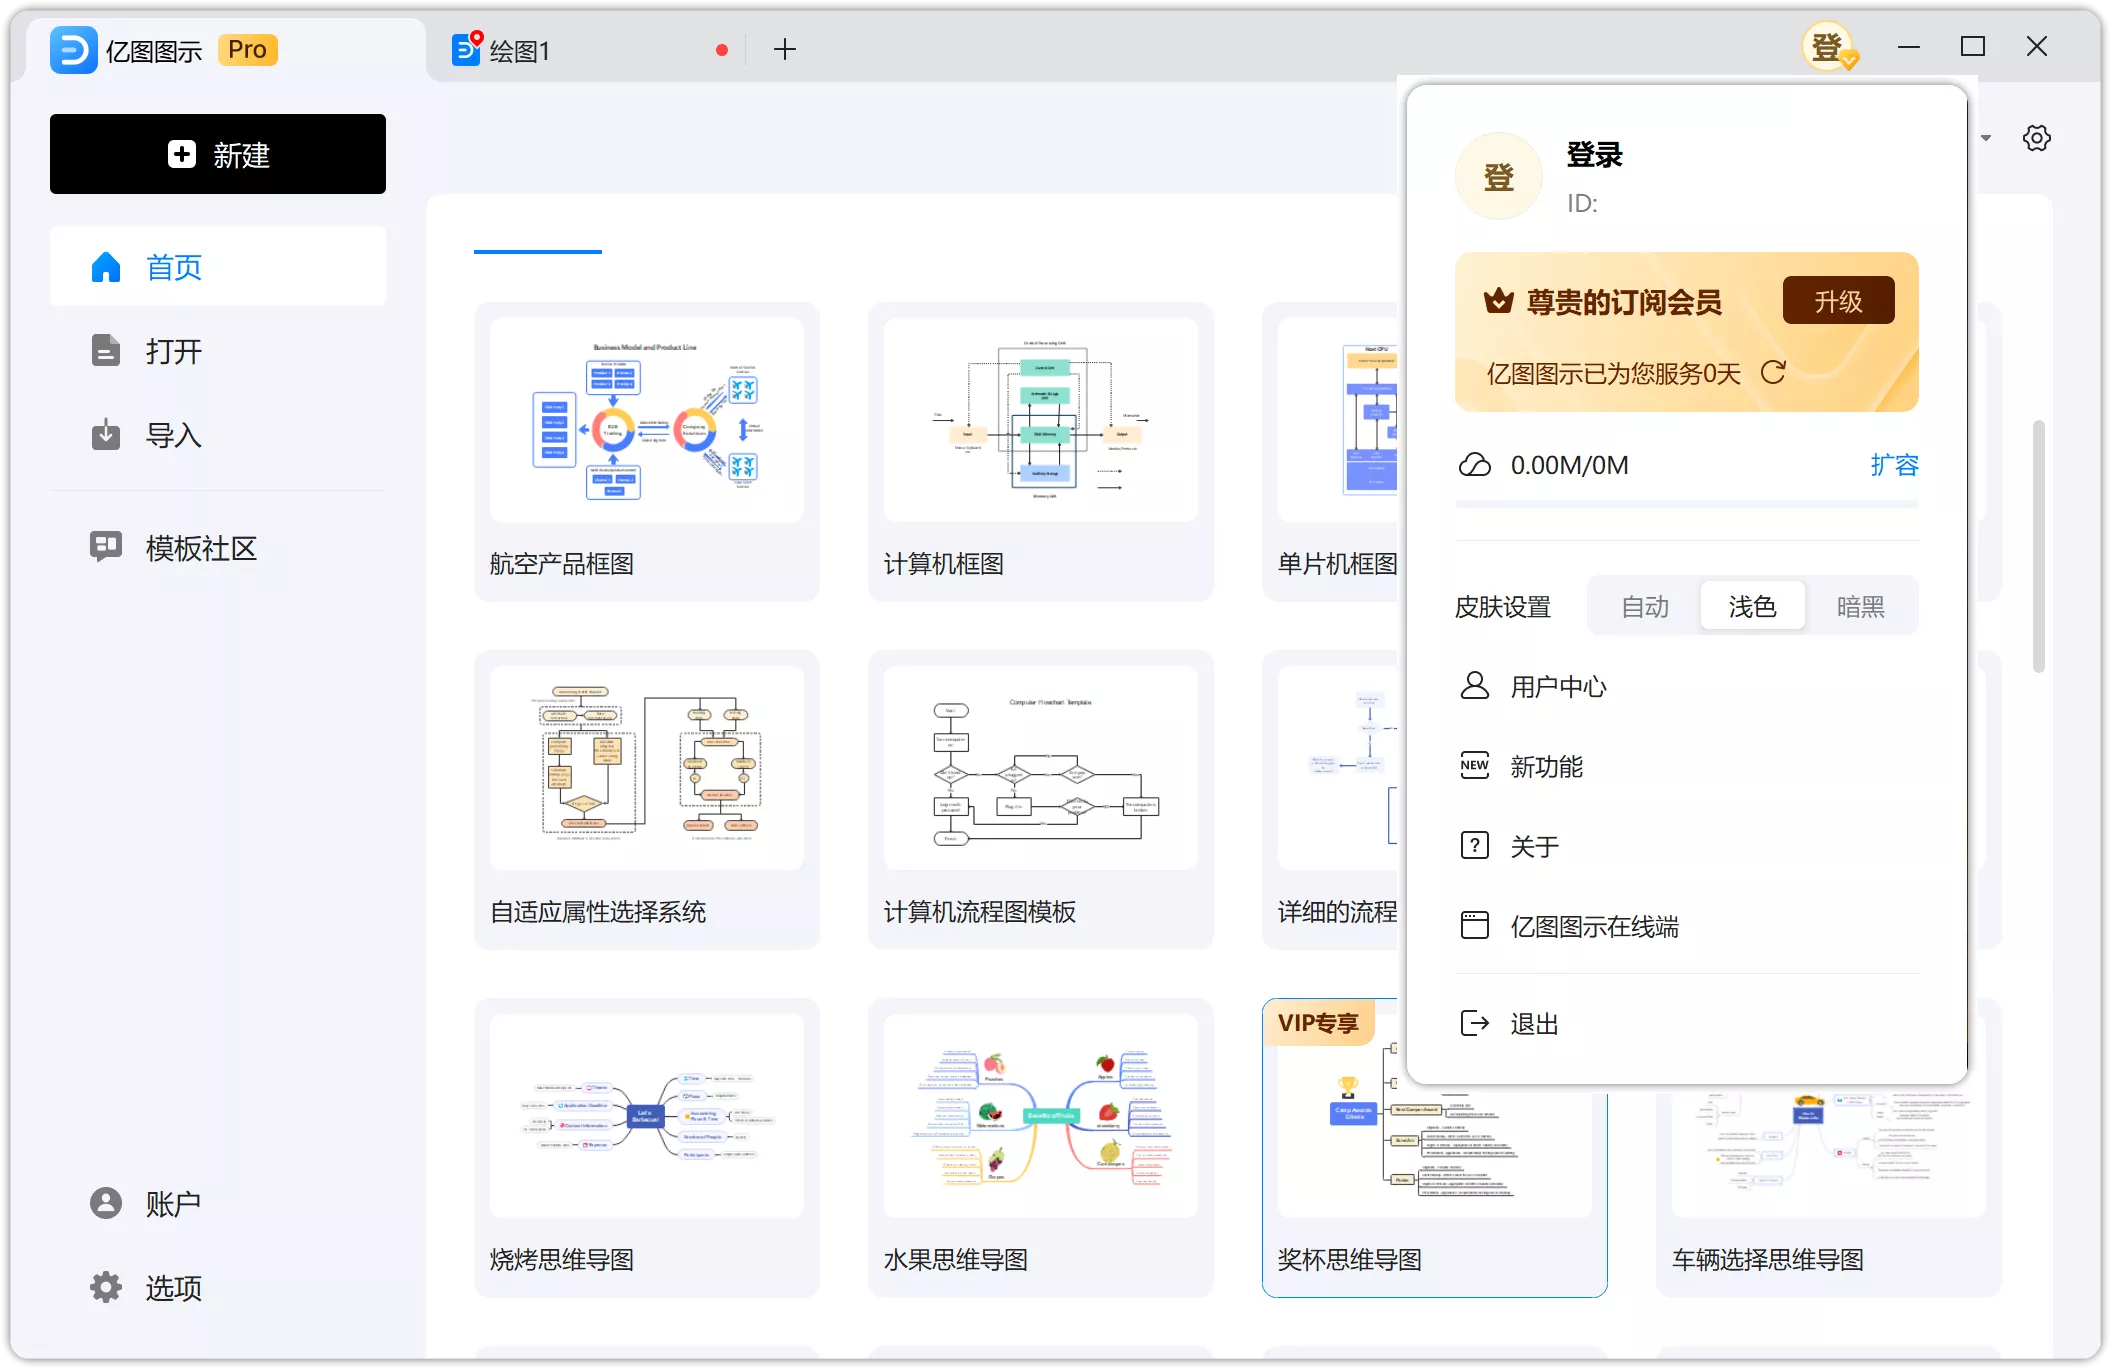Viewport: 2111px width, 1369px height.
Task: Open the 烧烤思维导图 template thumbnail
Action: click(x=646, y=1116)
